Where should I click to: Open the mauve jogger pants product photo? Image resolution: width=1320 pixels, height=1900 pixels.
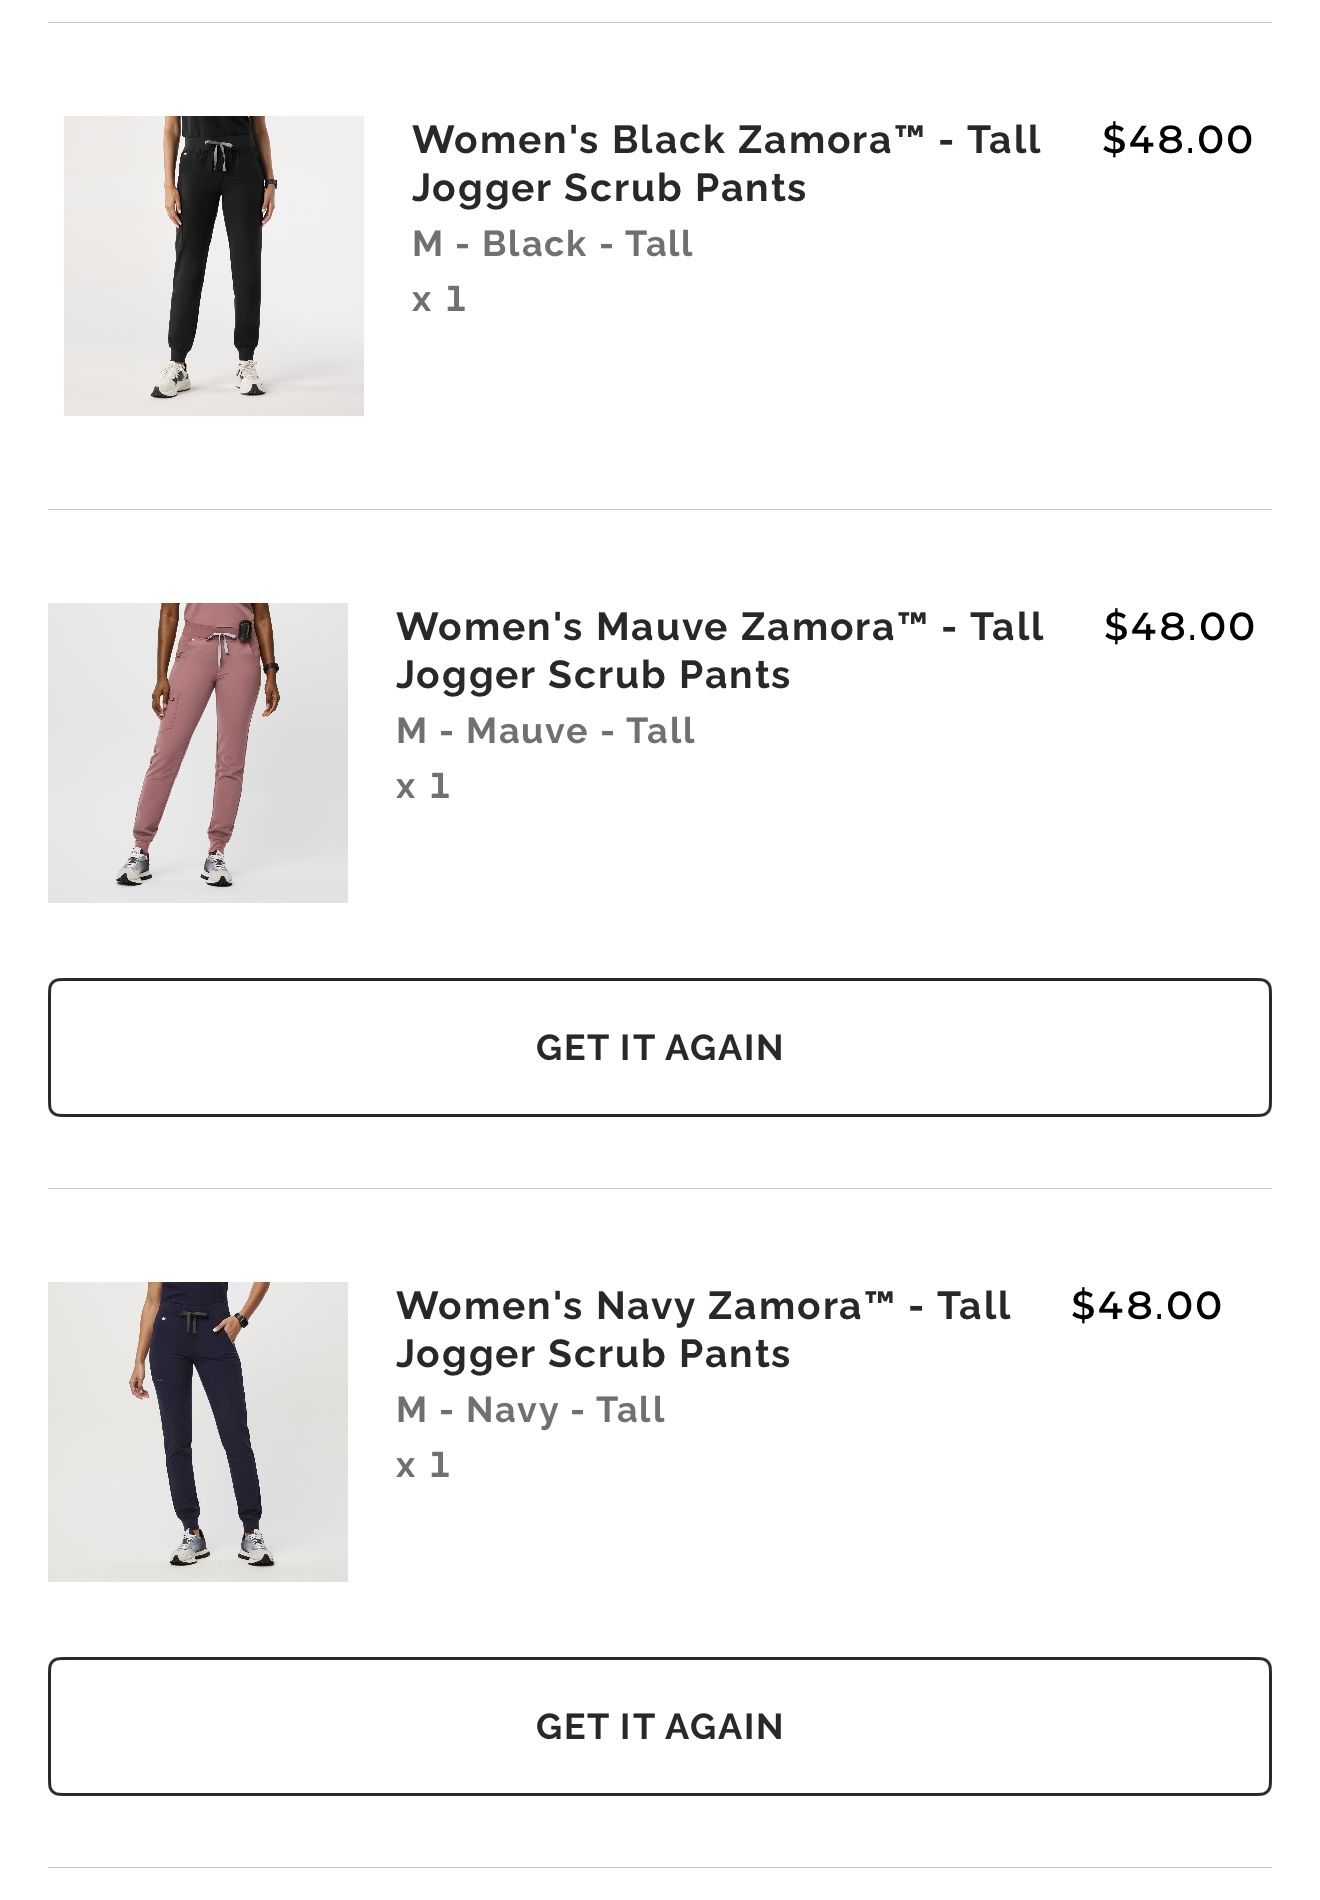coord(198,753)
